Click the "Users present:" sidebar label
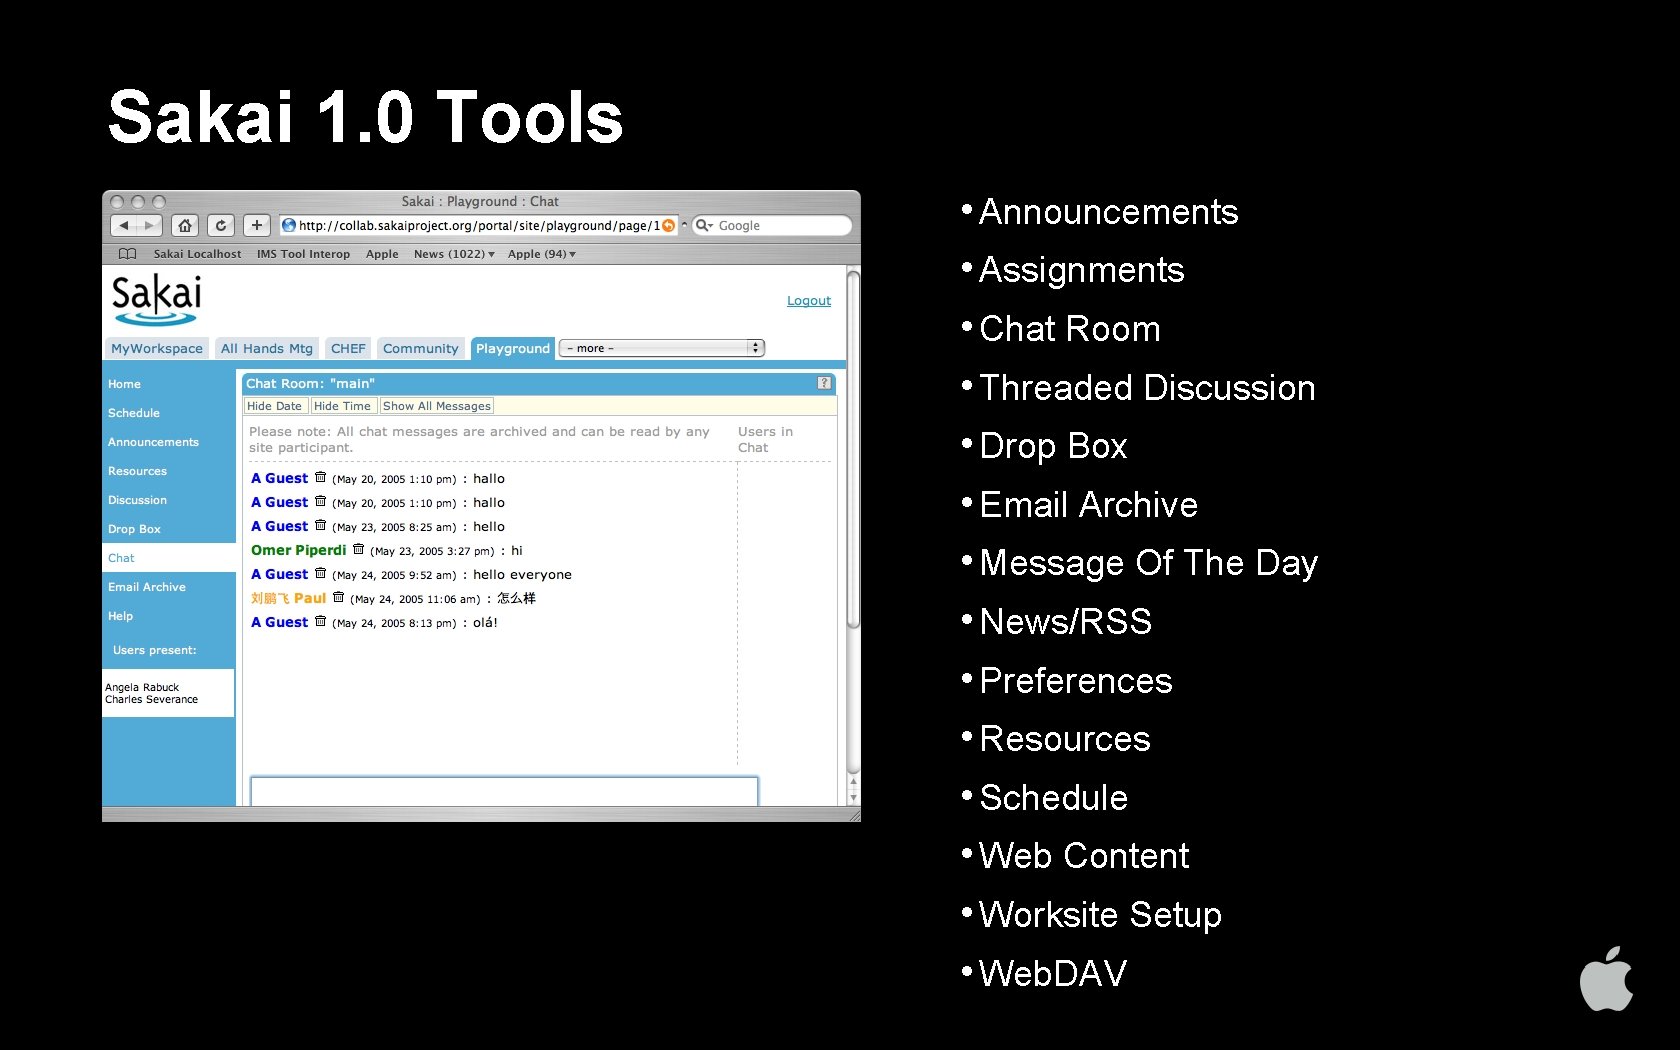 point(155,650)
